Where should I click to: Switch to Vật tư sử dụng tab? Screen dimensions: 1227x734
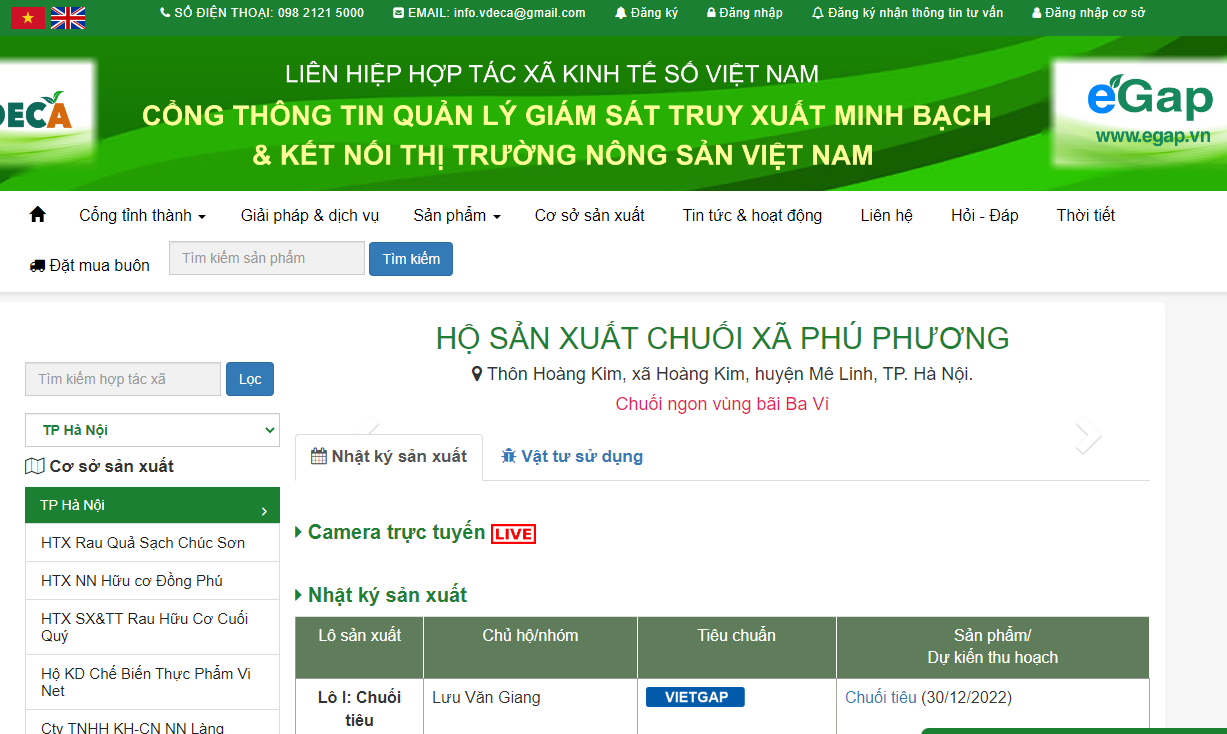(x=572, y=456)
